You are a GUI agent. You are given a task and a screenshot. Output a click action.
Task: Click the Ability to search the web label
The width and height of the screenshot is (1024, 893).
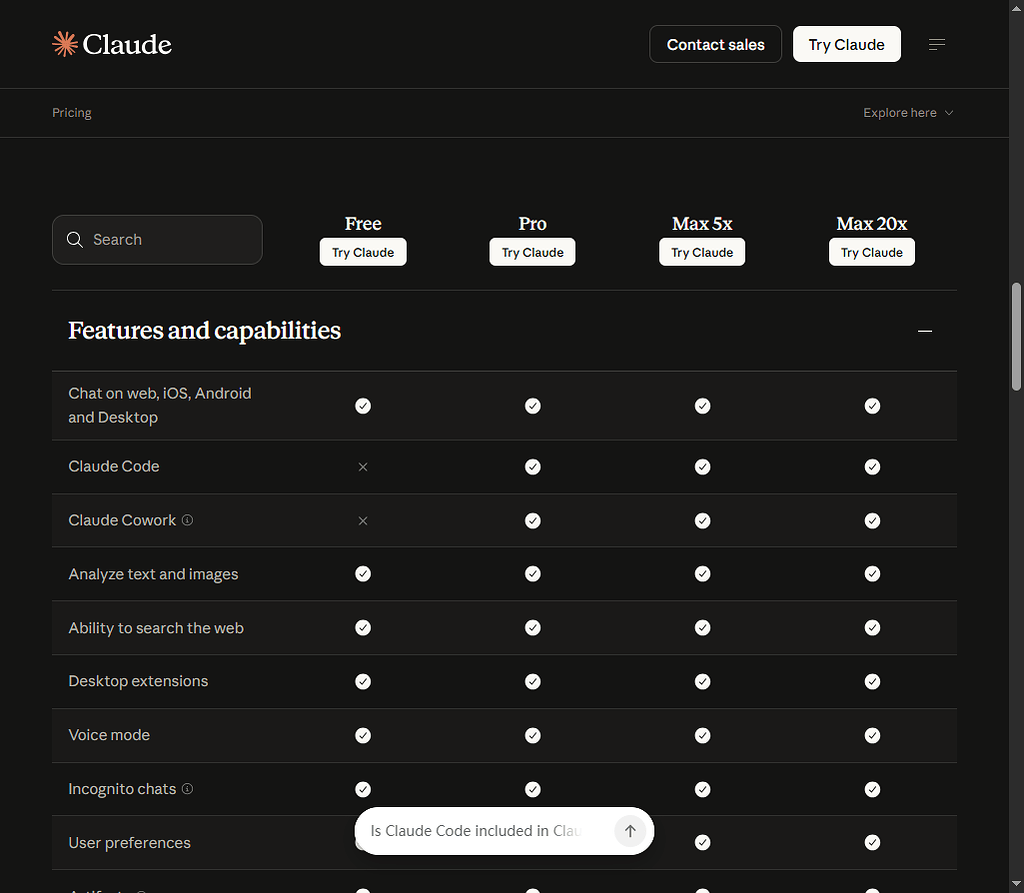click(156, 628)
